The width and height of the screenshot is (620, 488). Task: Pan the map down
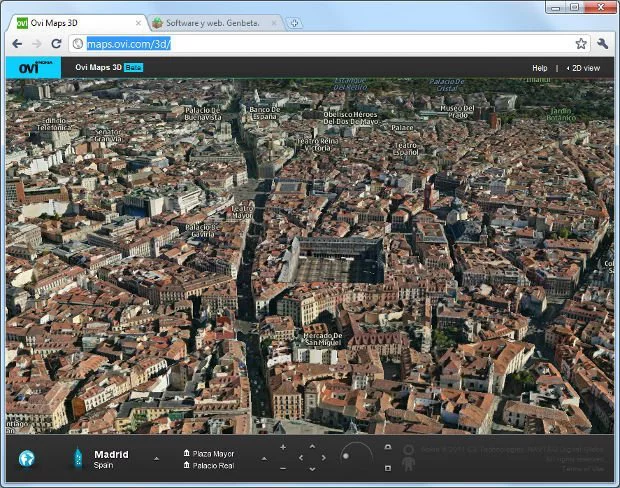(x=312, y=469)
